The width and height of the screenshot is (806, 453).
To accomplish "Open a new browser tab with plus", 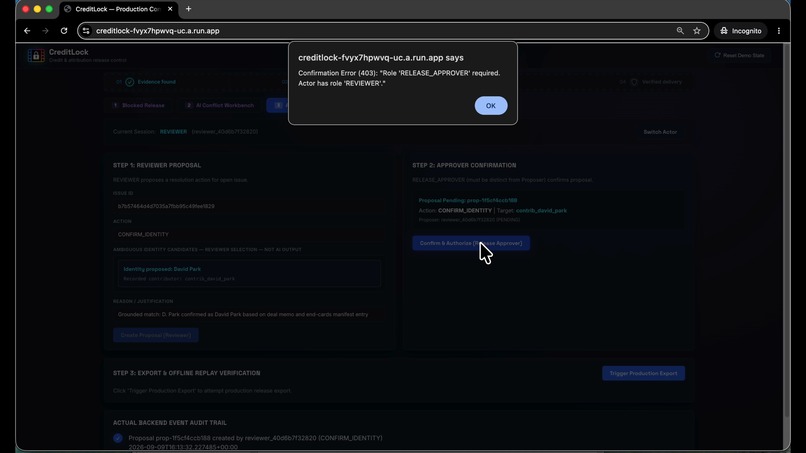I will click(x=189, y=9).
